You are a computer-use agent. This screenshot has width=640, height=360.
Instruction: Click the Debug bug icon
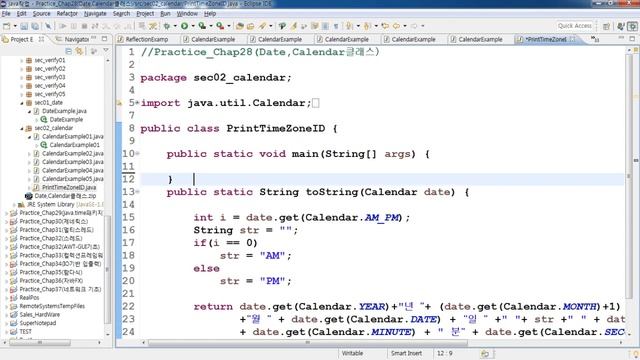coord(167,26)
